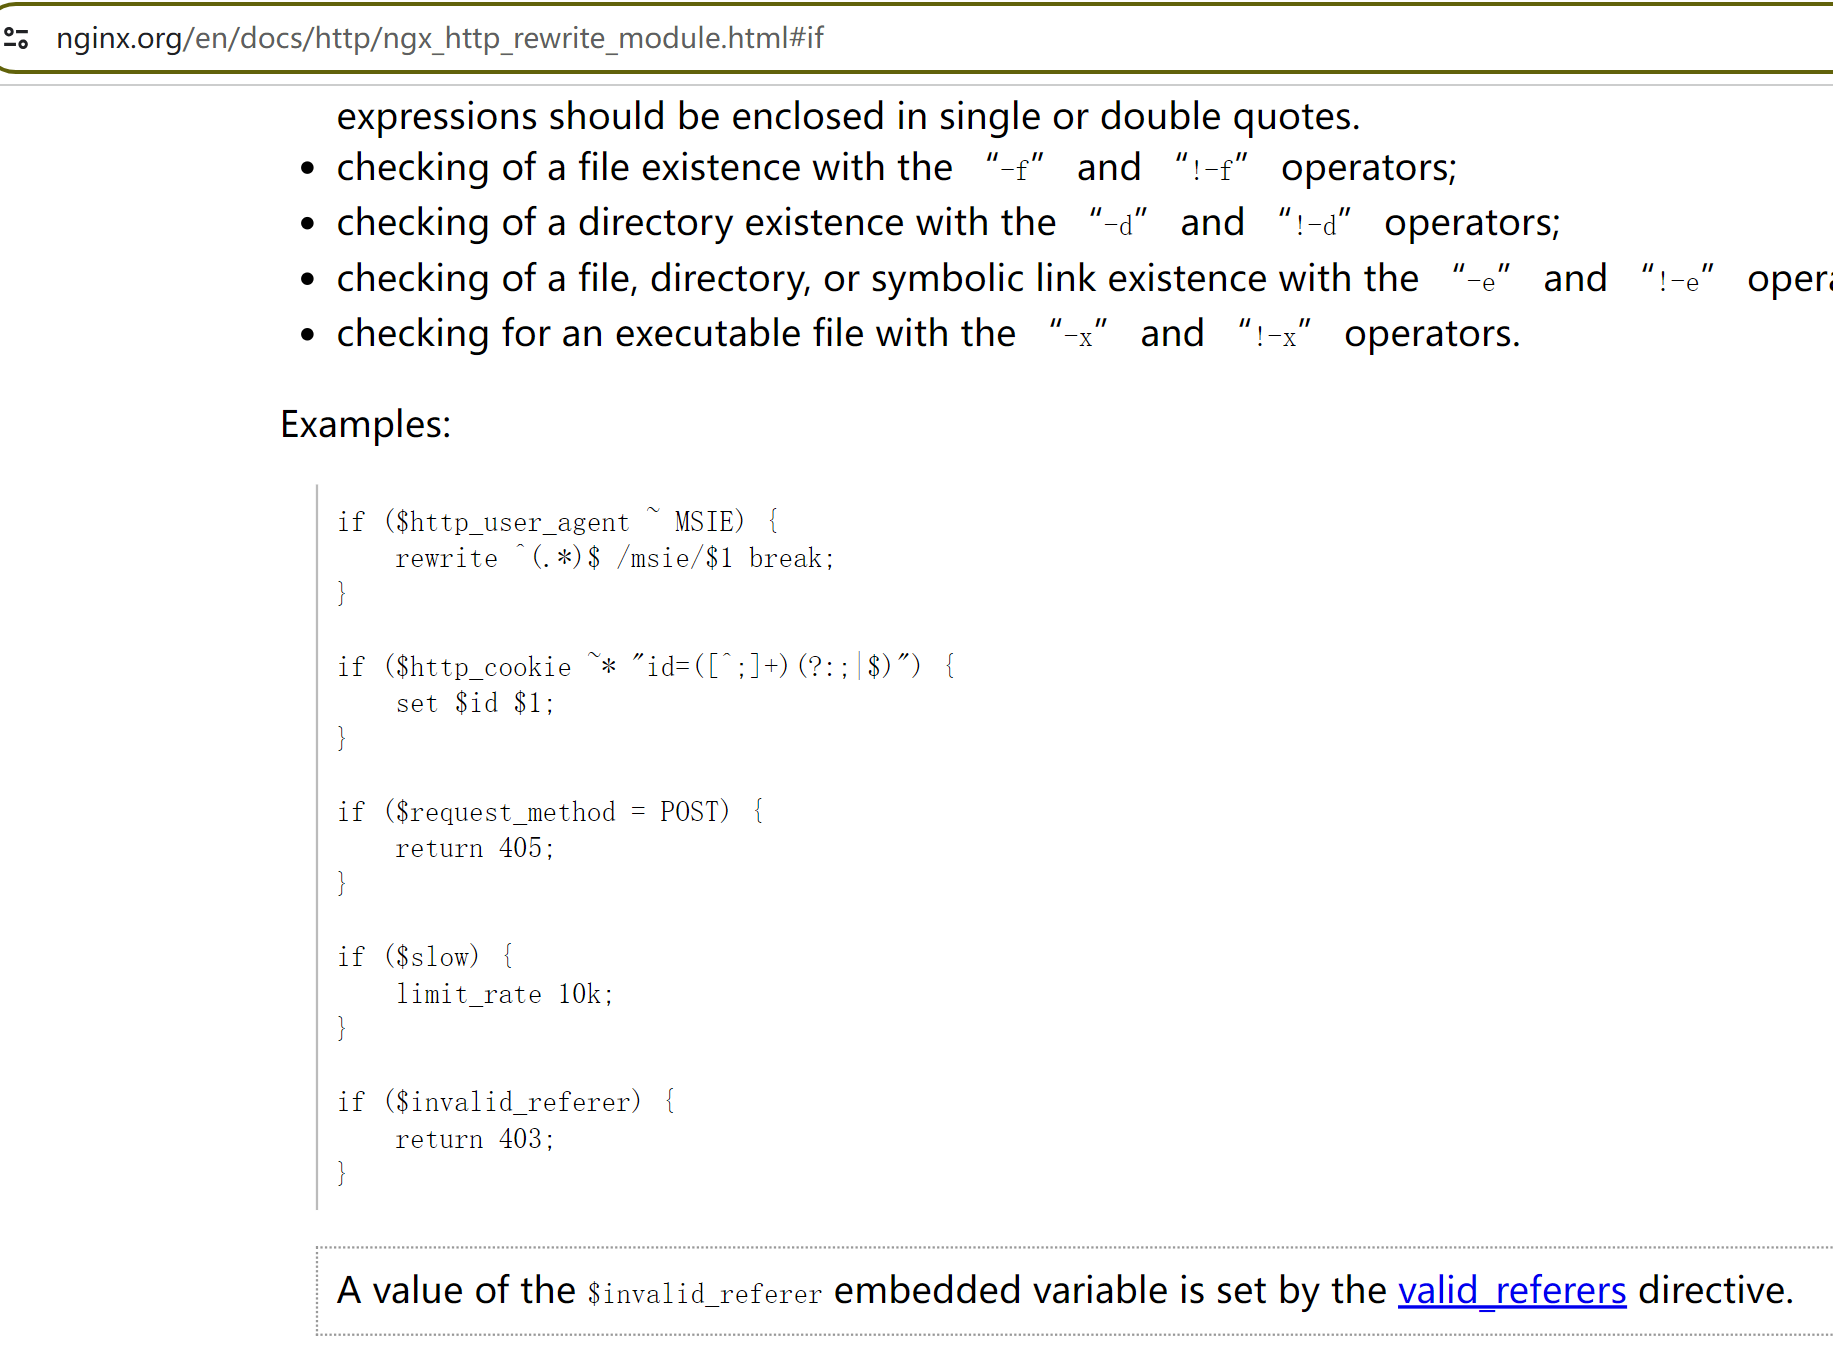Viewport: 1833px width, 1349px height.
Task: Click the set $id $1; statement
Action: [x=475, y=702]
